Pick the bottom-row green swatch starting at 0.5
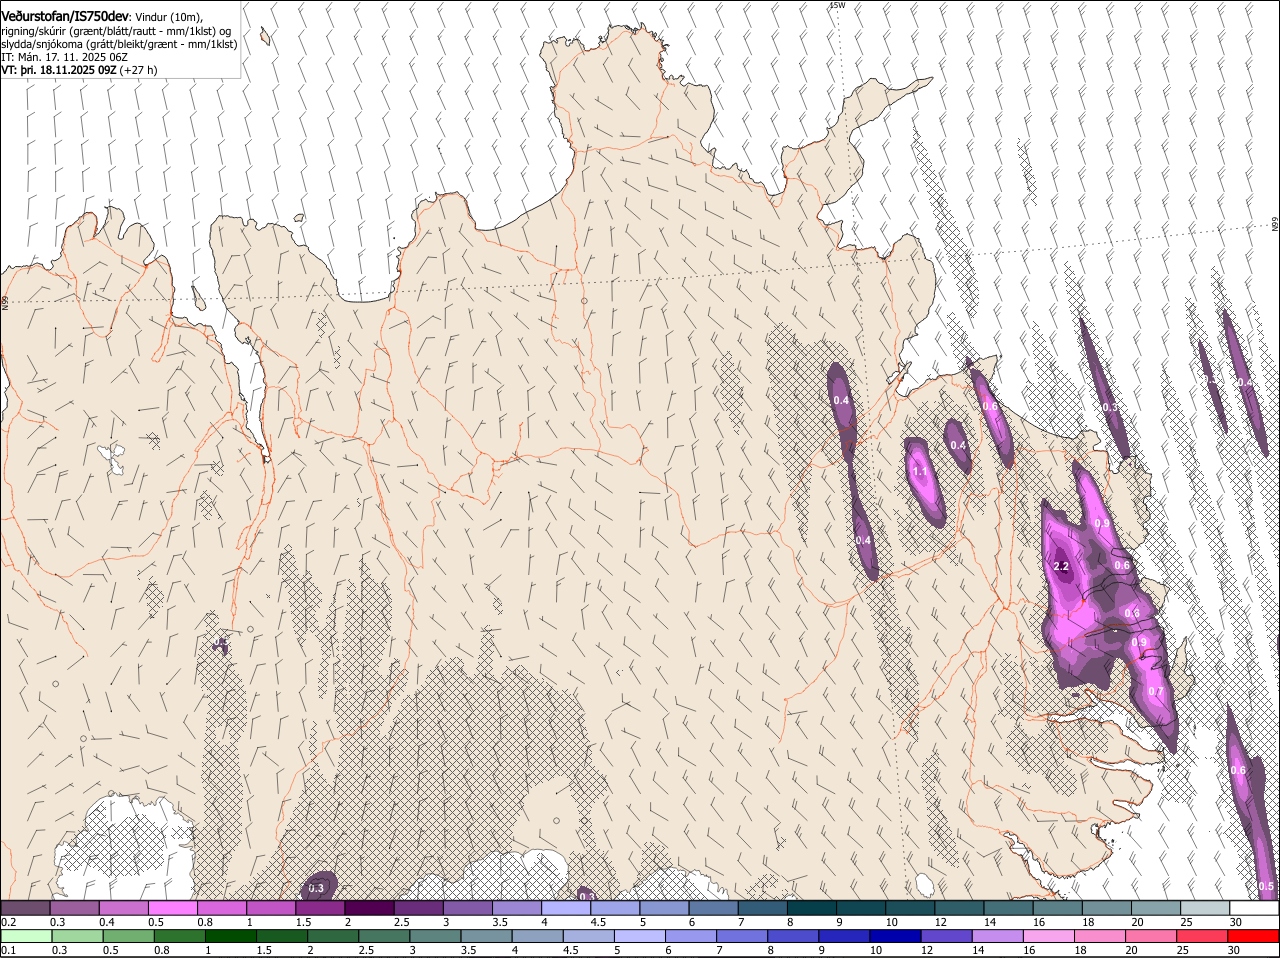Viewport: 1280px width, 958px height. (x=128, y=936)
